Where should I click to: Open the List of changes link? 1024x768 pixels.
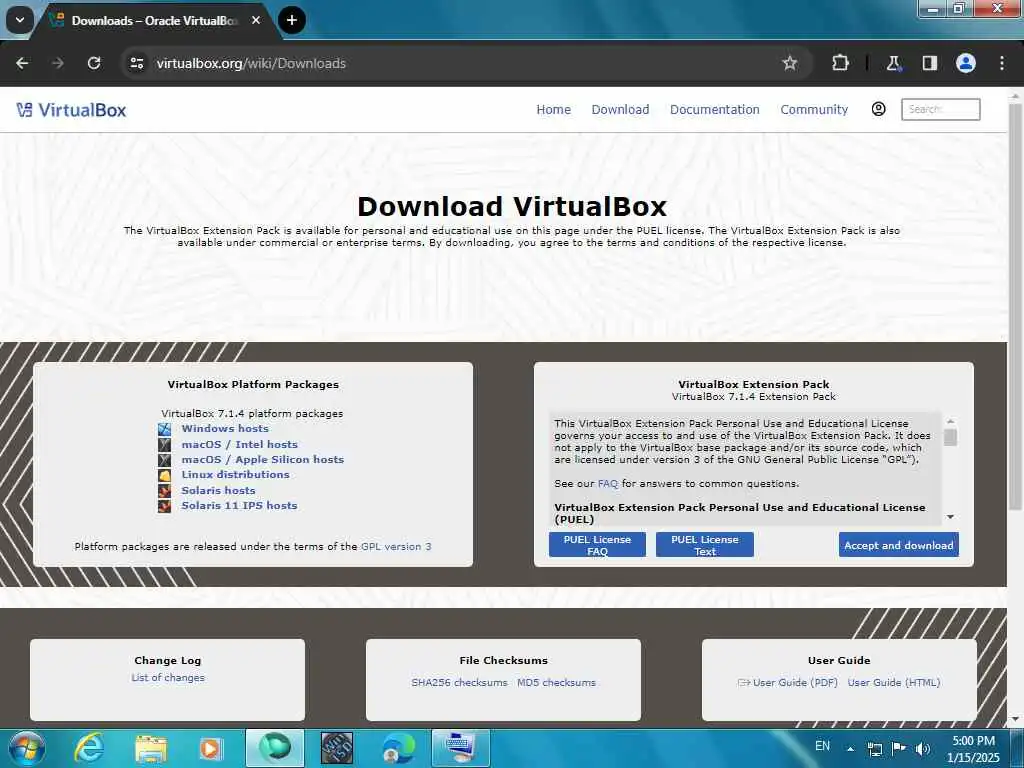tap(168, 678)
